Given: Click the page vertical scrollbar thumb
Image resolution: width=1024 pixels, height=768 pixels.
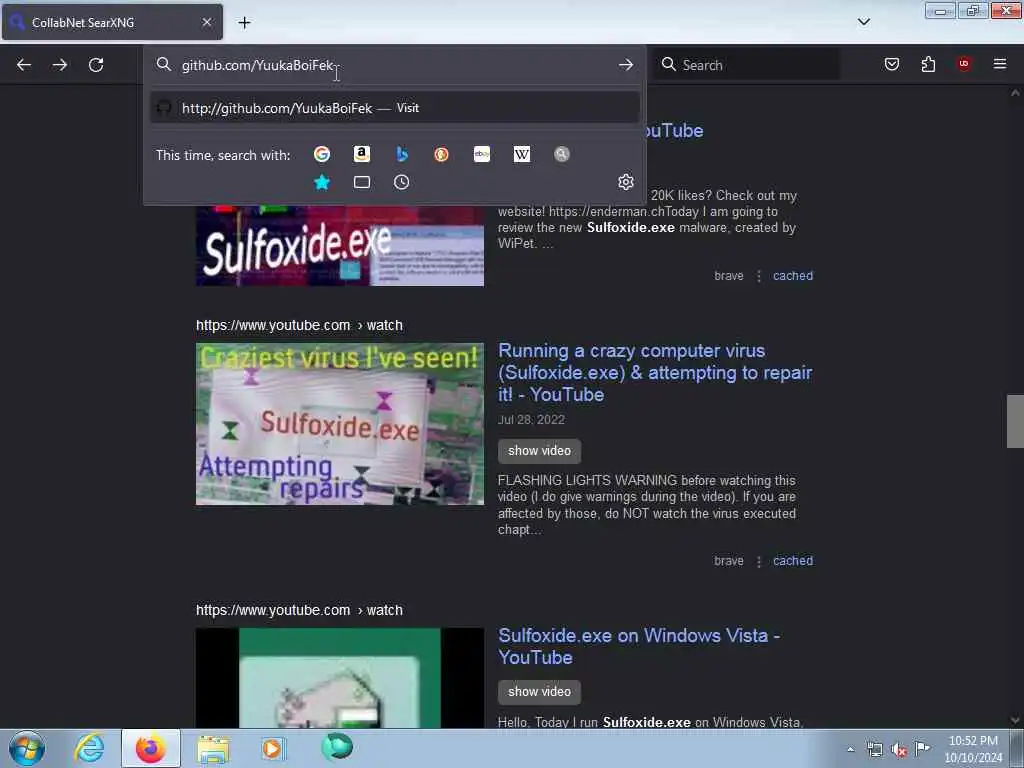Looking at the screenshot, I should [1015, 421].
